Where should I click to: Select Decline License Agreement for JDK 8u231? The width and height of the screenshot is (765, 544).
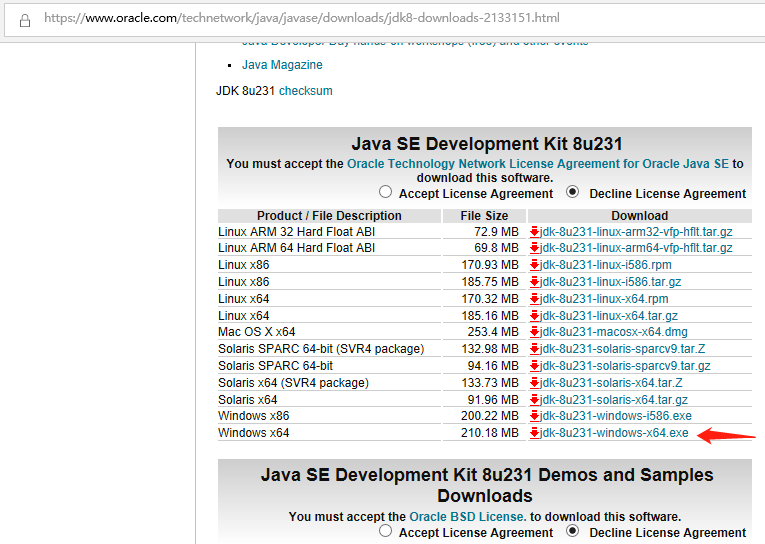573,192
